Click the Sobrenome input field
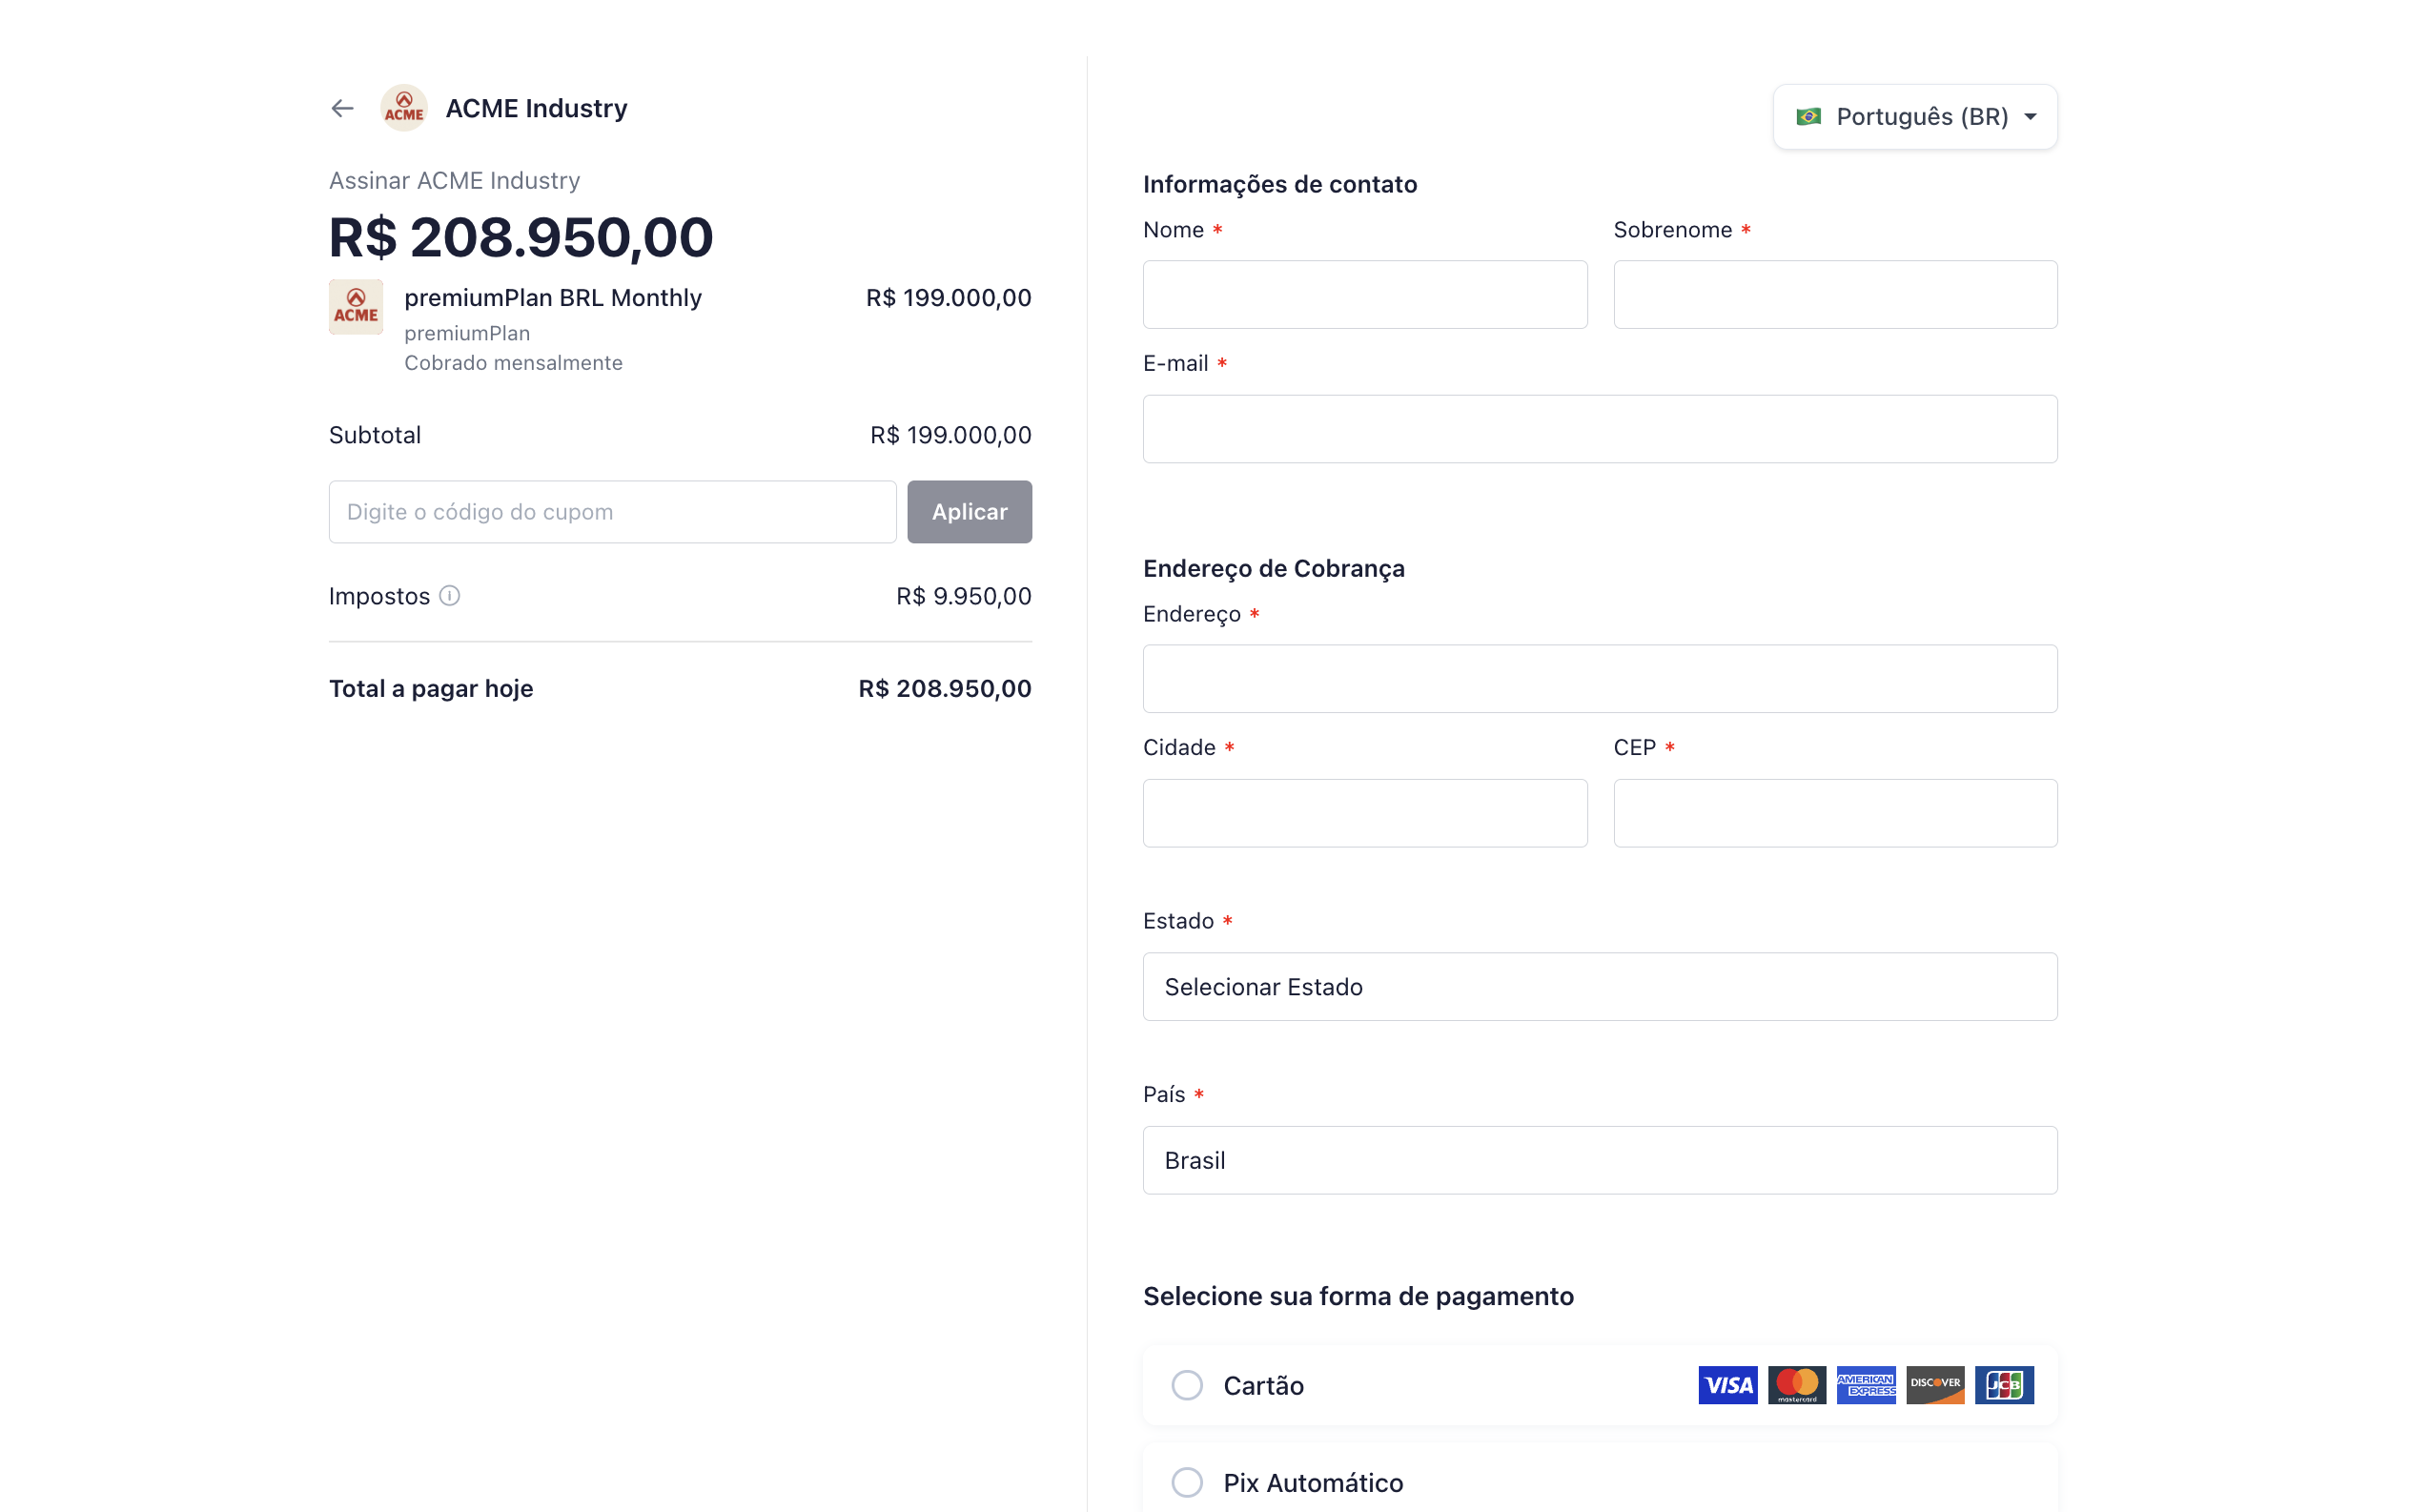 point(1835,295)
